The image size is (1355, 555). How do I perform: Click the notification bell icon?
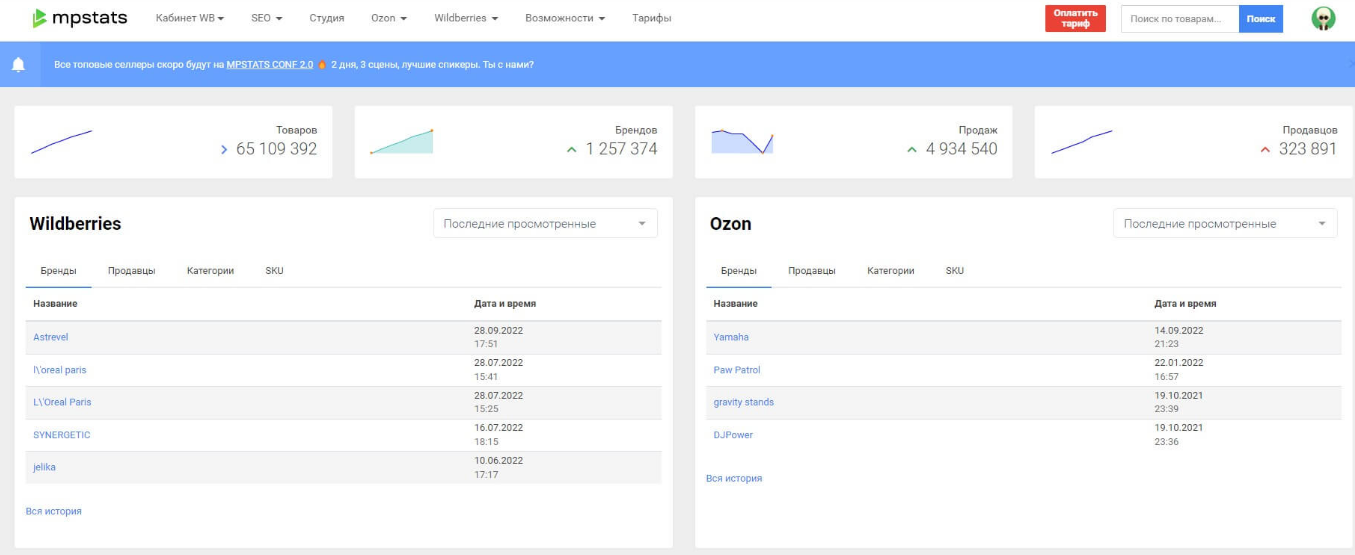[x=18, y=65]
